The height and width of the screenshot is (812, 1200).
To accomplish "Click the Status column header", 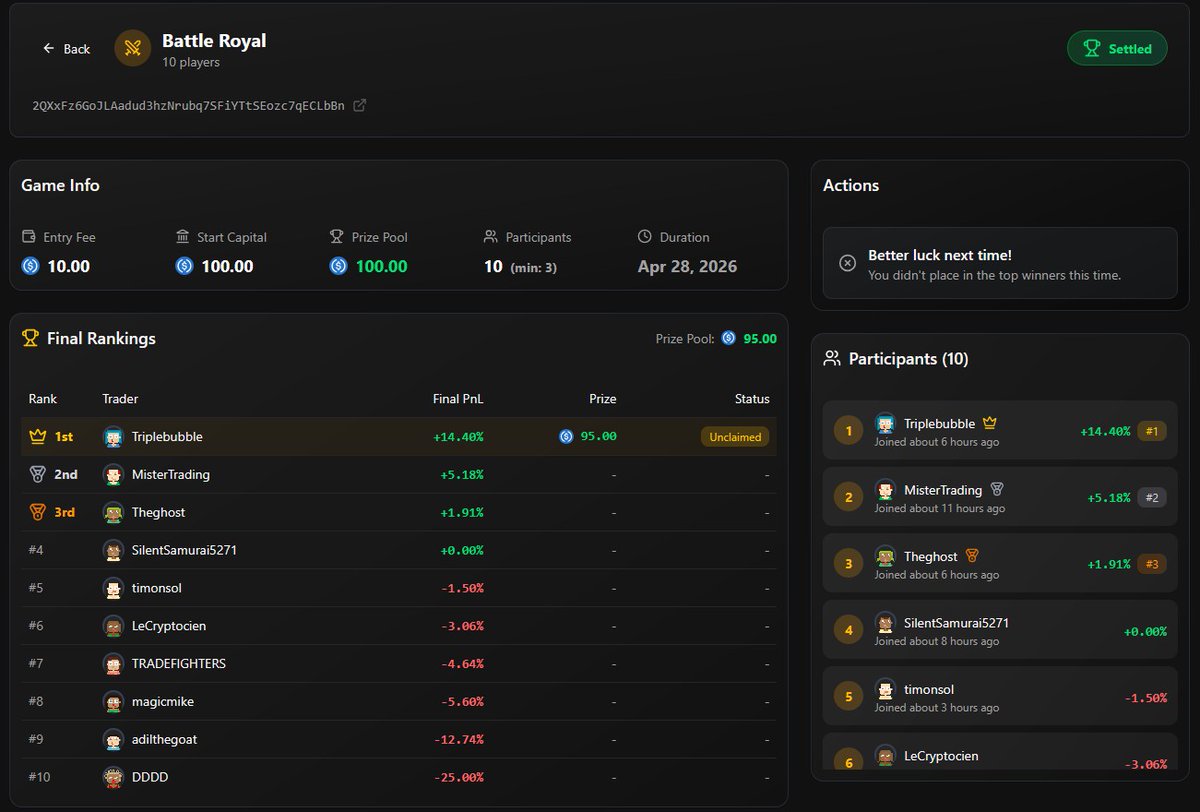I will click(x=752, y=399).
